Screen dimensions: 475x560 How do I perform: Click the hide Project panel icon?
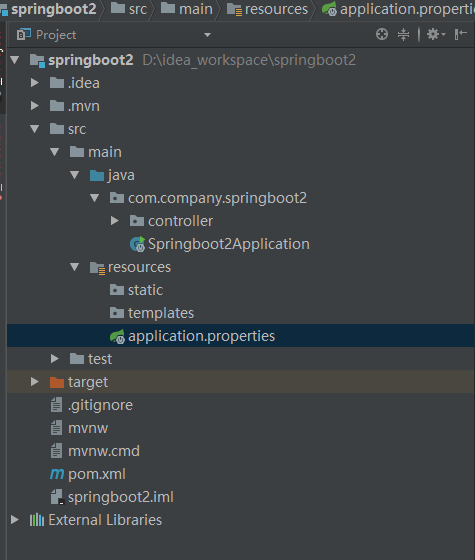pyautogui.click(x=460, y=34)
